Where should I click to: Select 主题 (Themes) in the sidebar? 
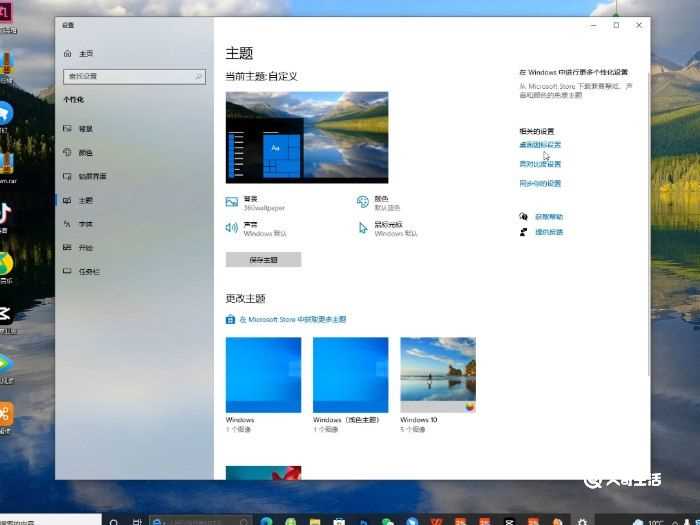tap(86, 200)
